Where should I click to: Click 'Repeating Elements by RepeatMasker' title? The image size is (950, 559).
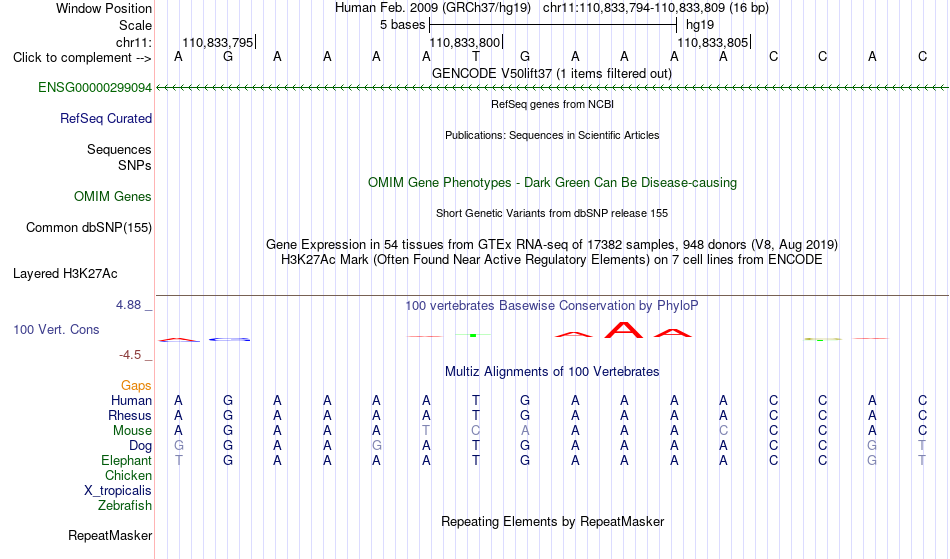coord(553,522)
